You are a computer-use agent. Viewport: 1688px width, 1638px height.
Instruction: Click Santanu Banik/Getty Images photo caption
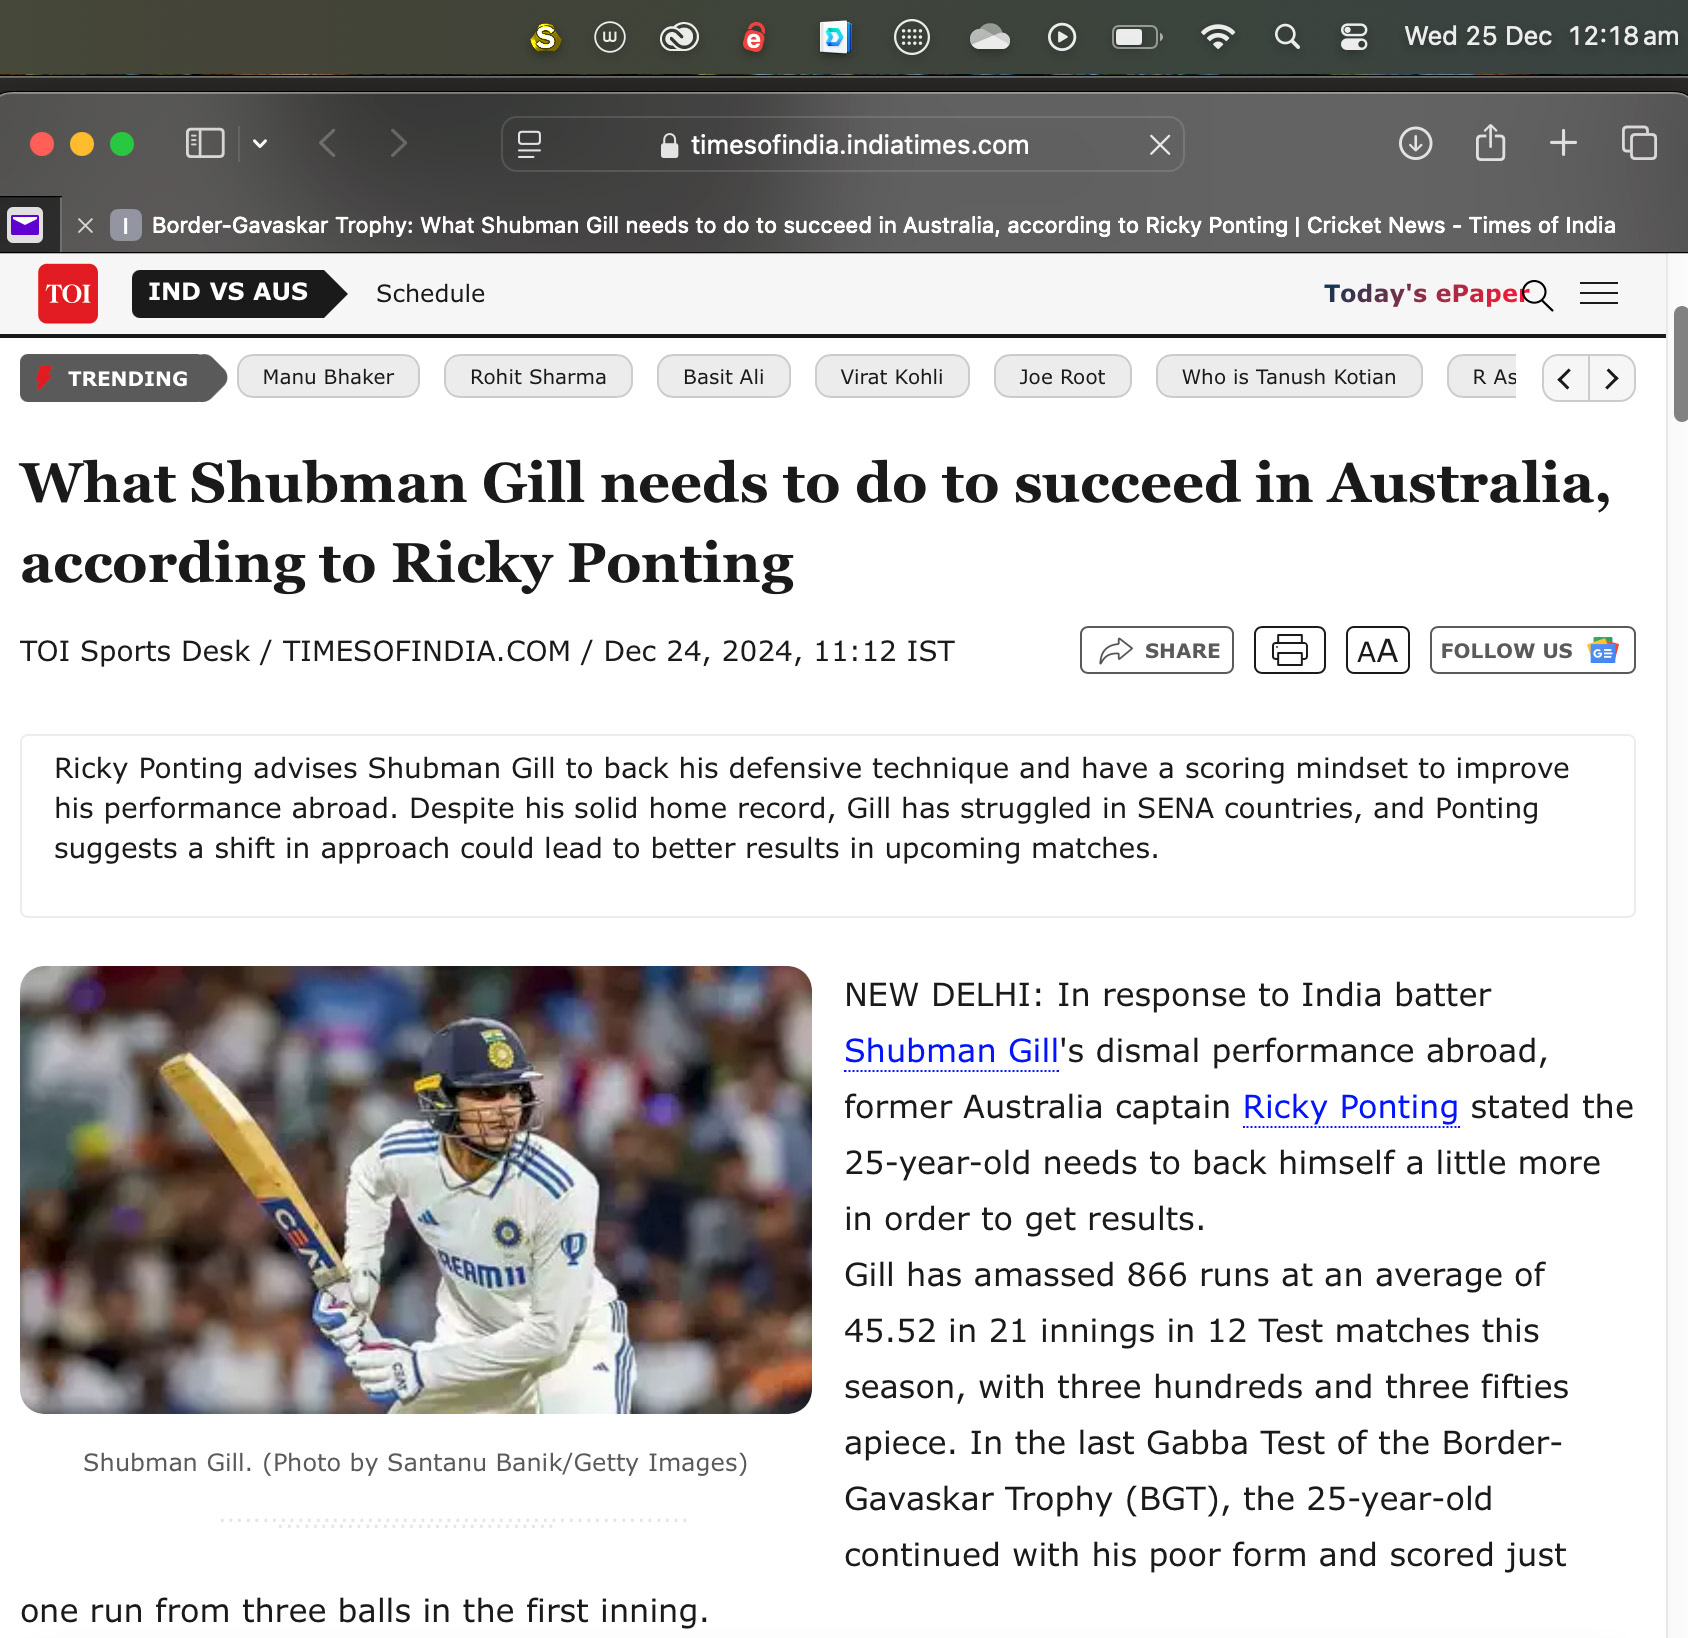point(416,1463)
